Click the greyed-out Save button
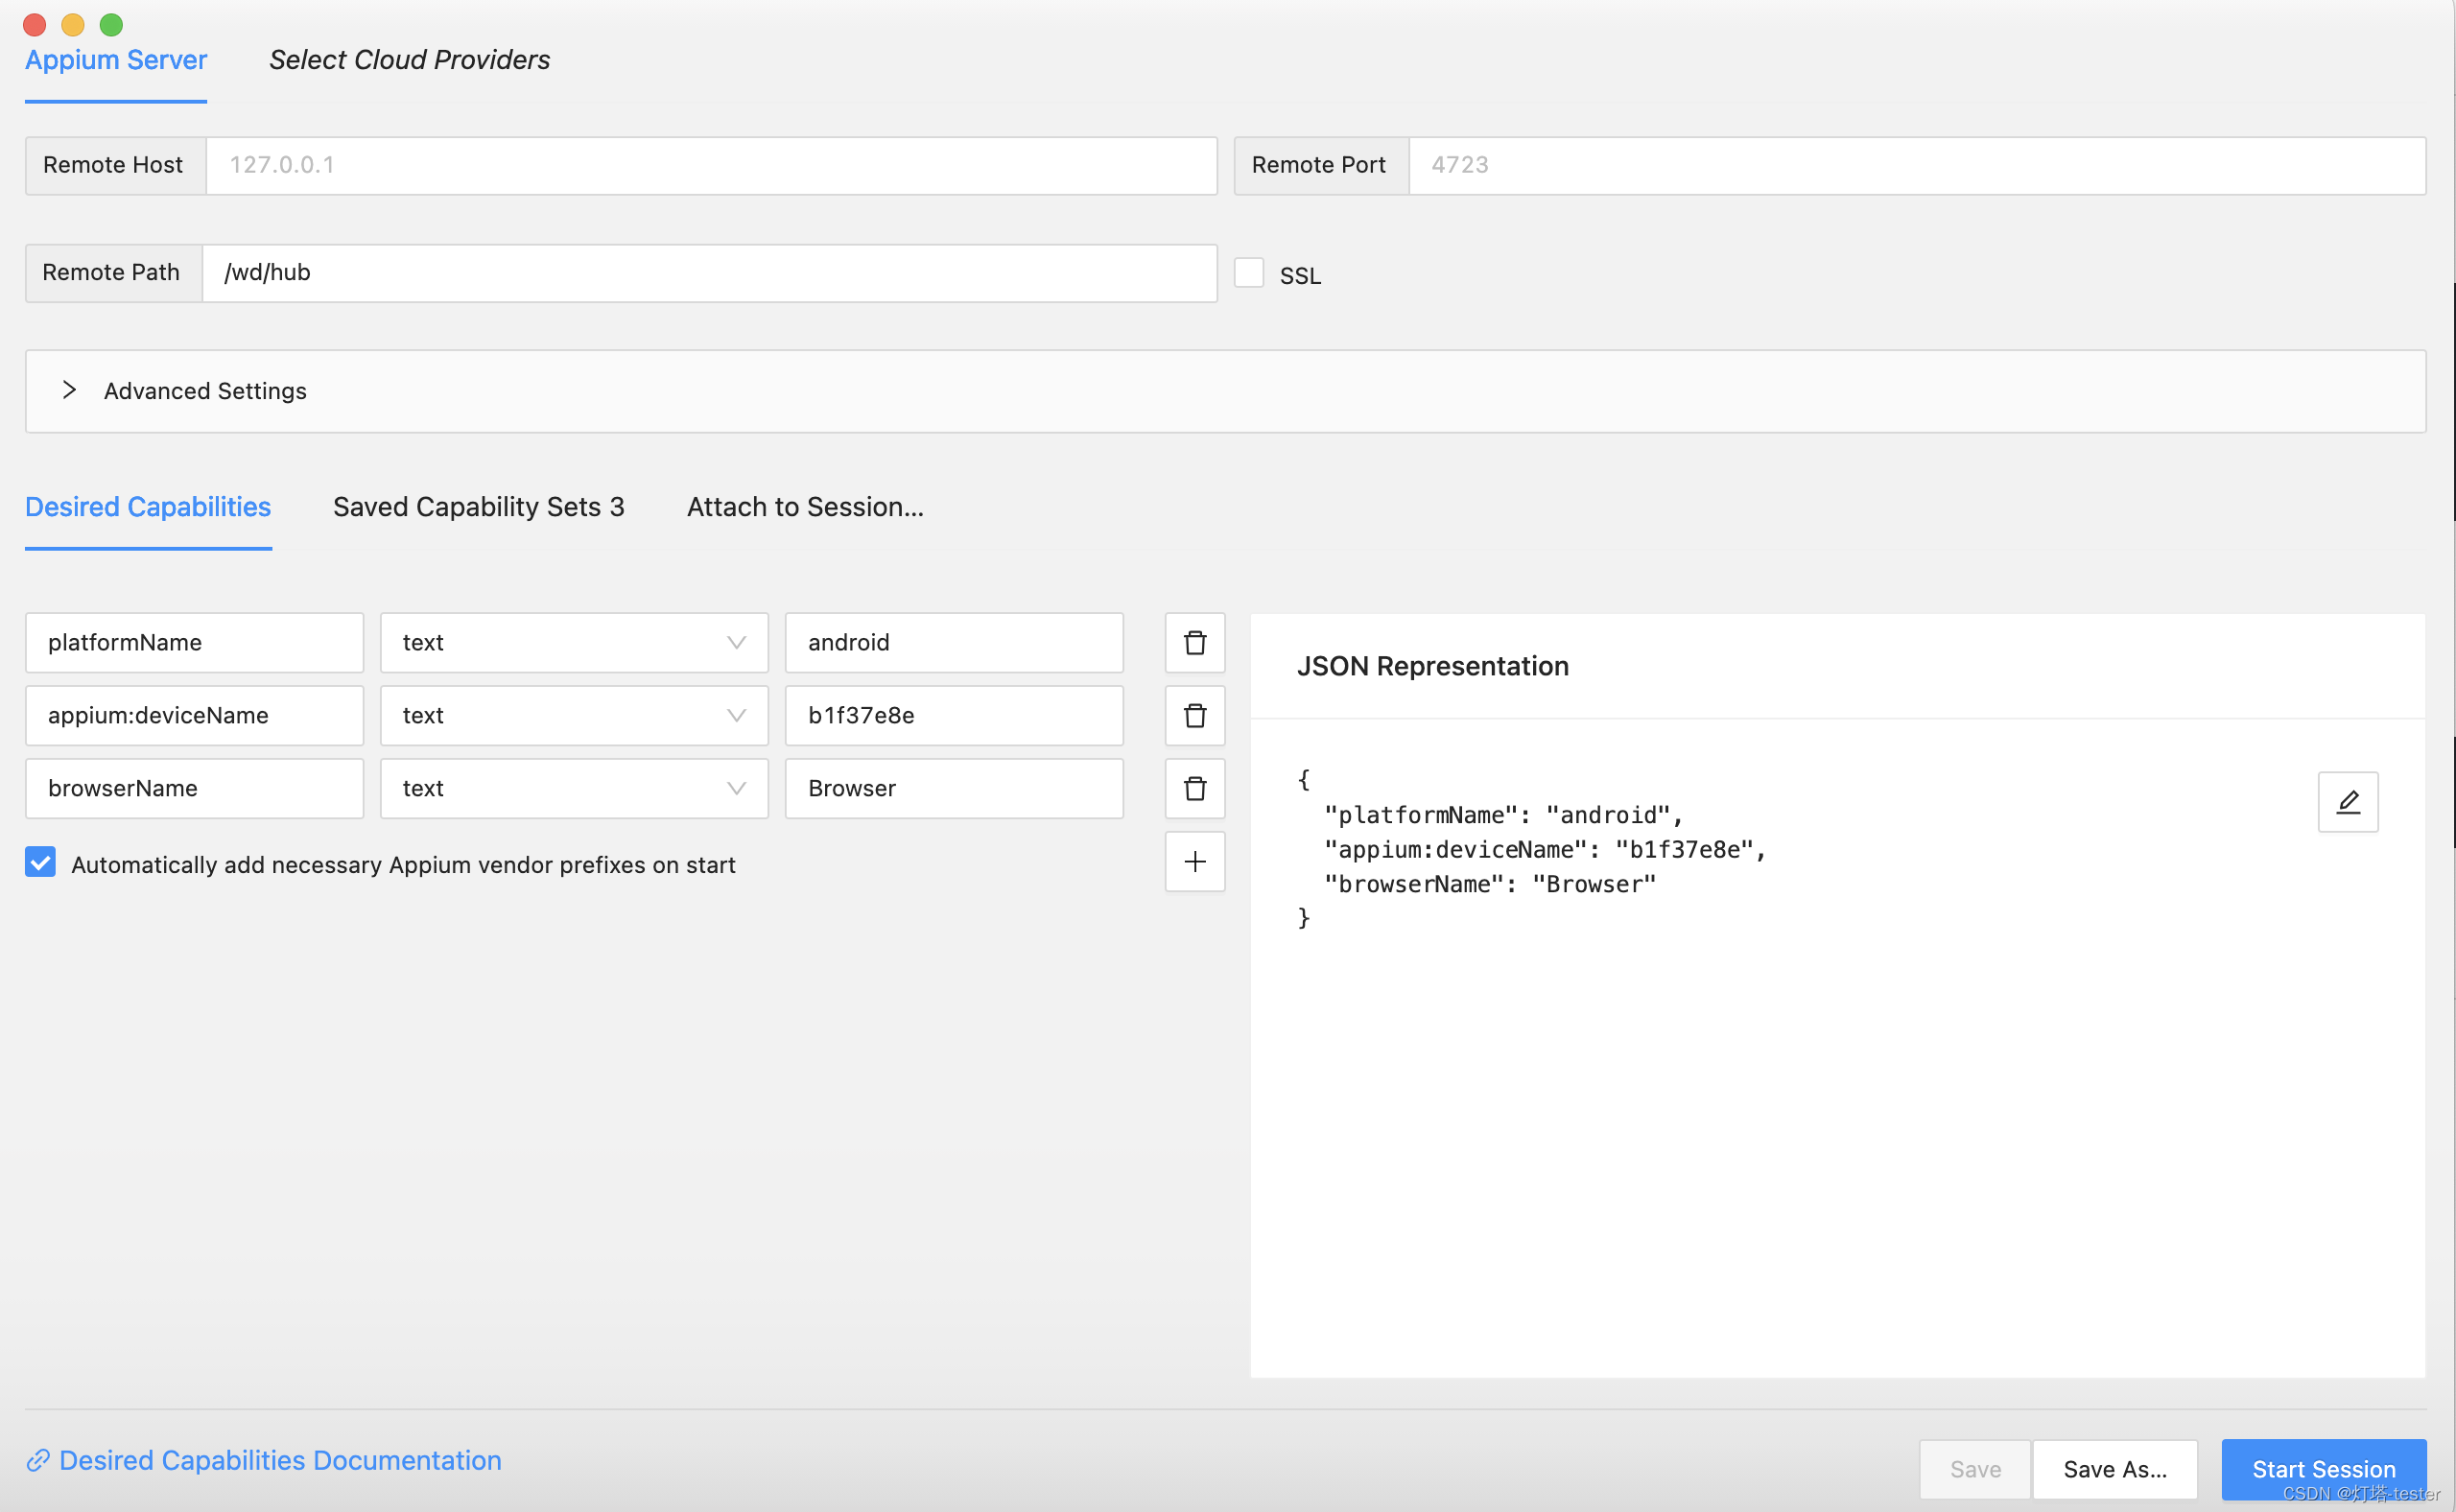Image resolution: width=2456 pixels, height=1512 pixels. tap(1974, 1468)
